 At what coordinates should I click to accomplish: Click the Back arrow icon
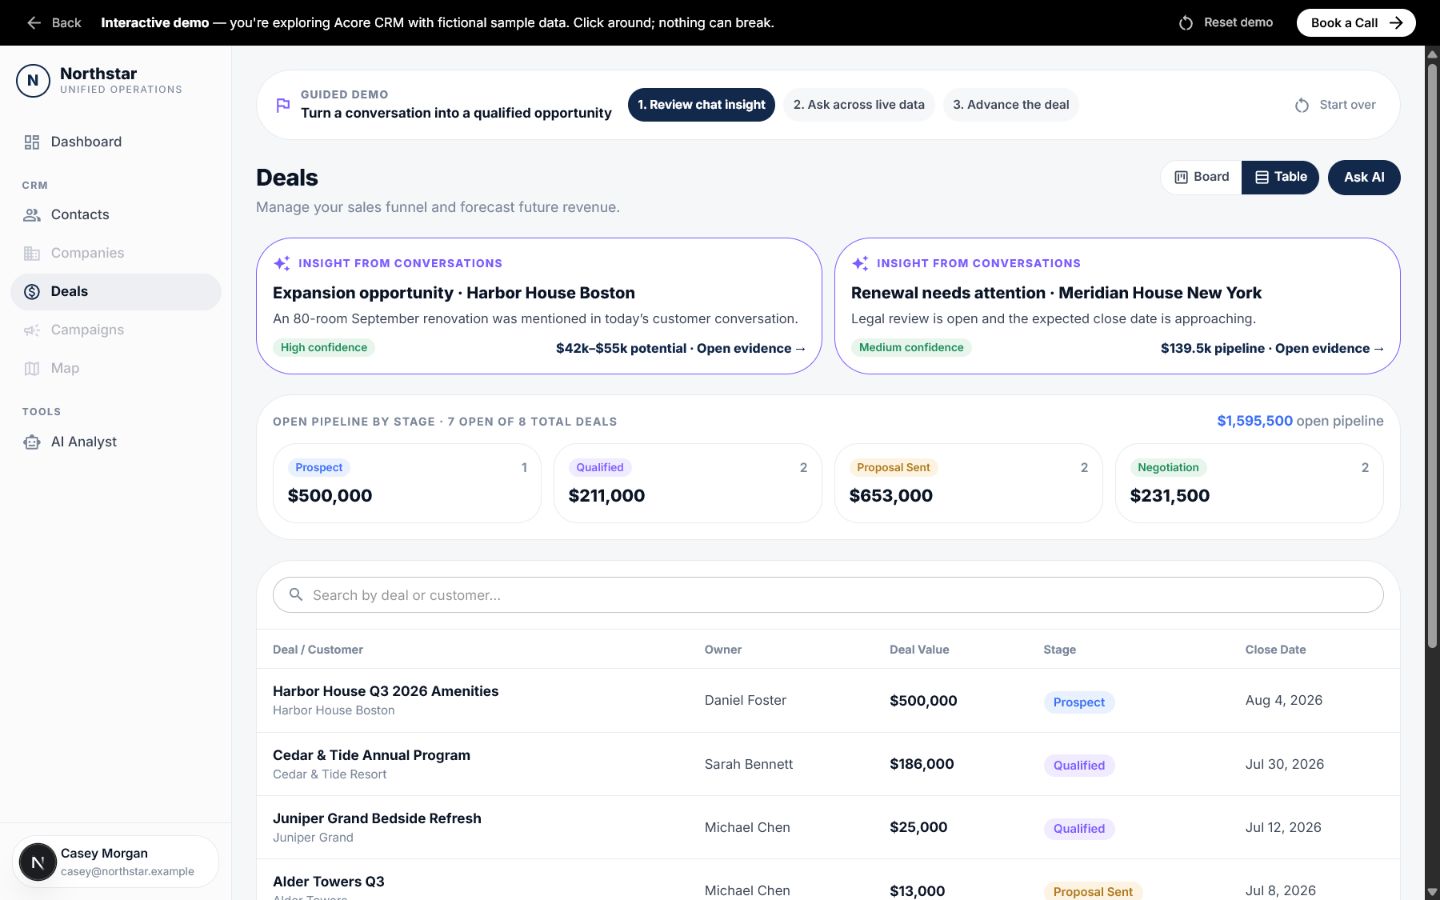tap(34, 22)
